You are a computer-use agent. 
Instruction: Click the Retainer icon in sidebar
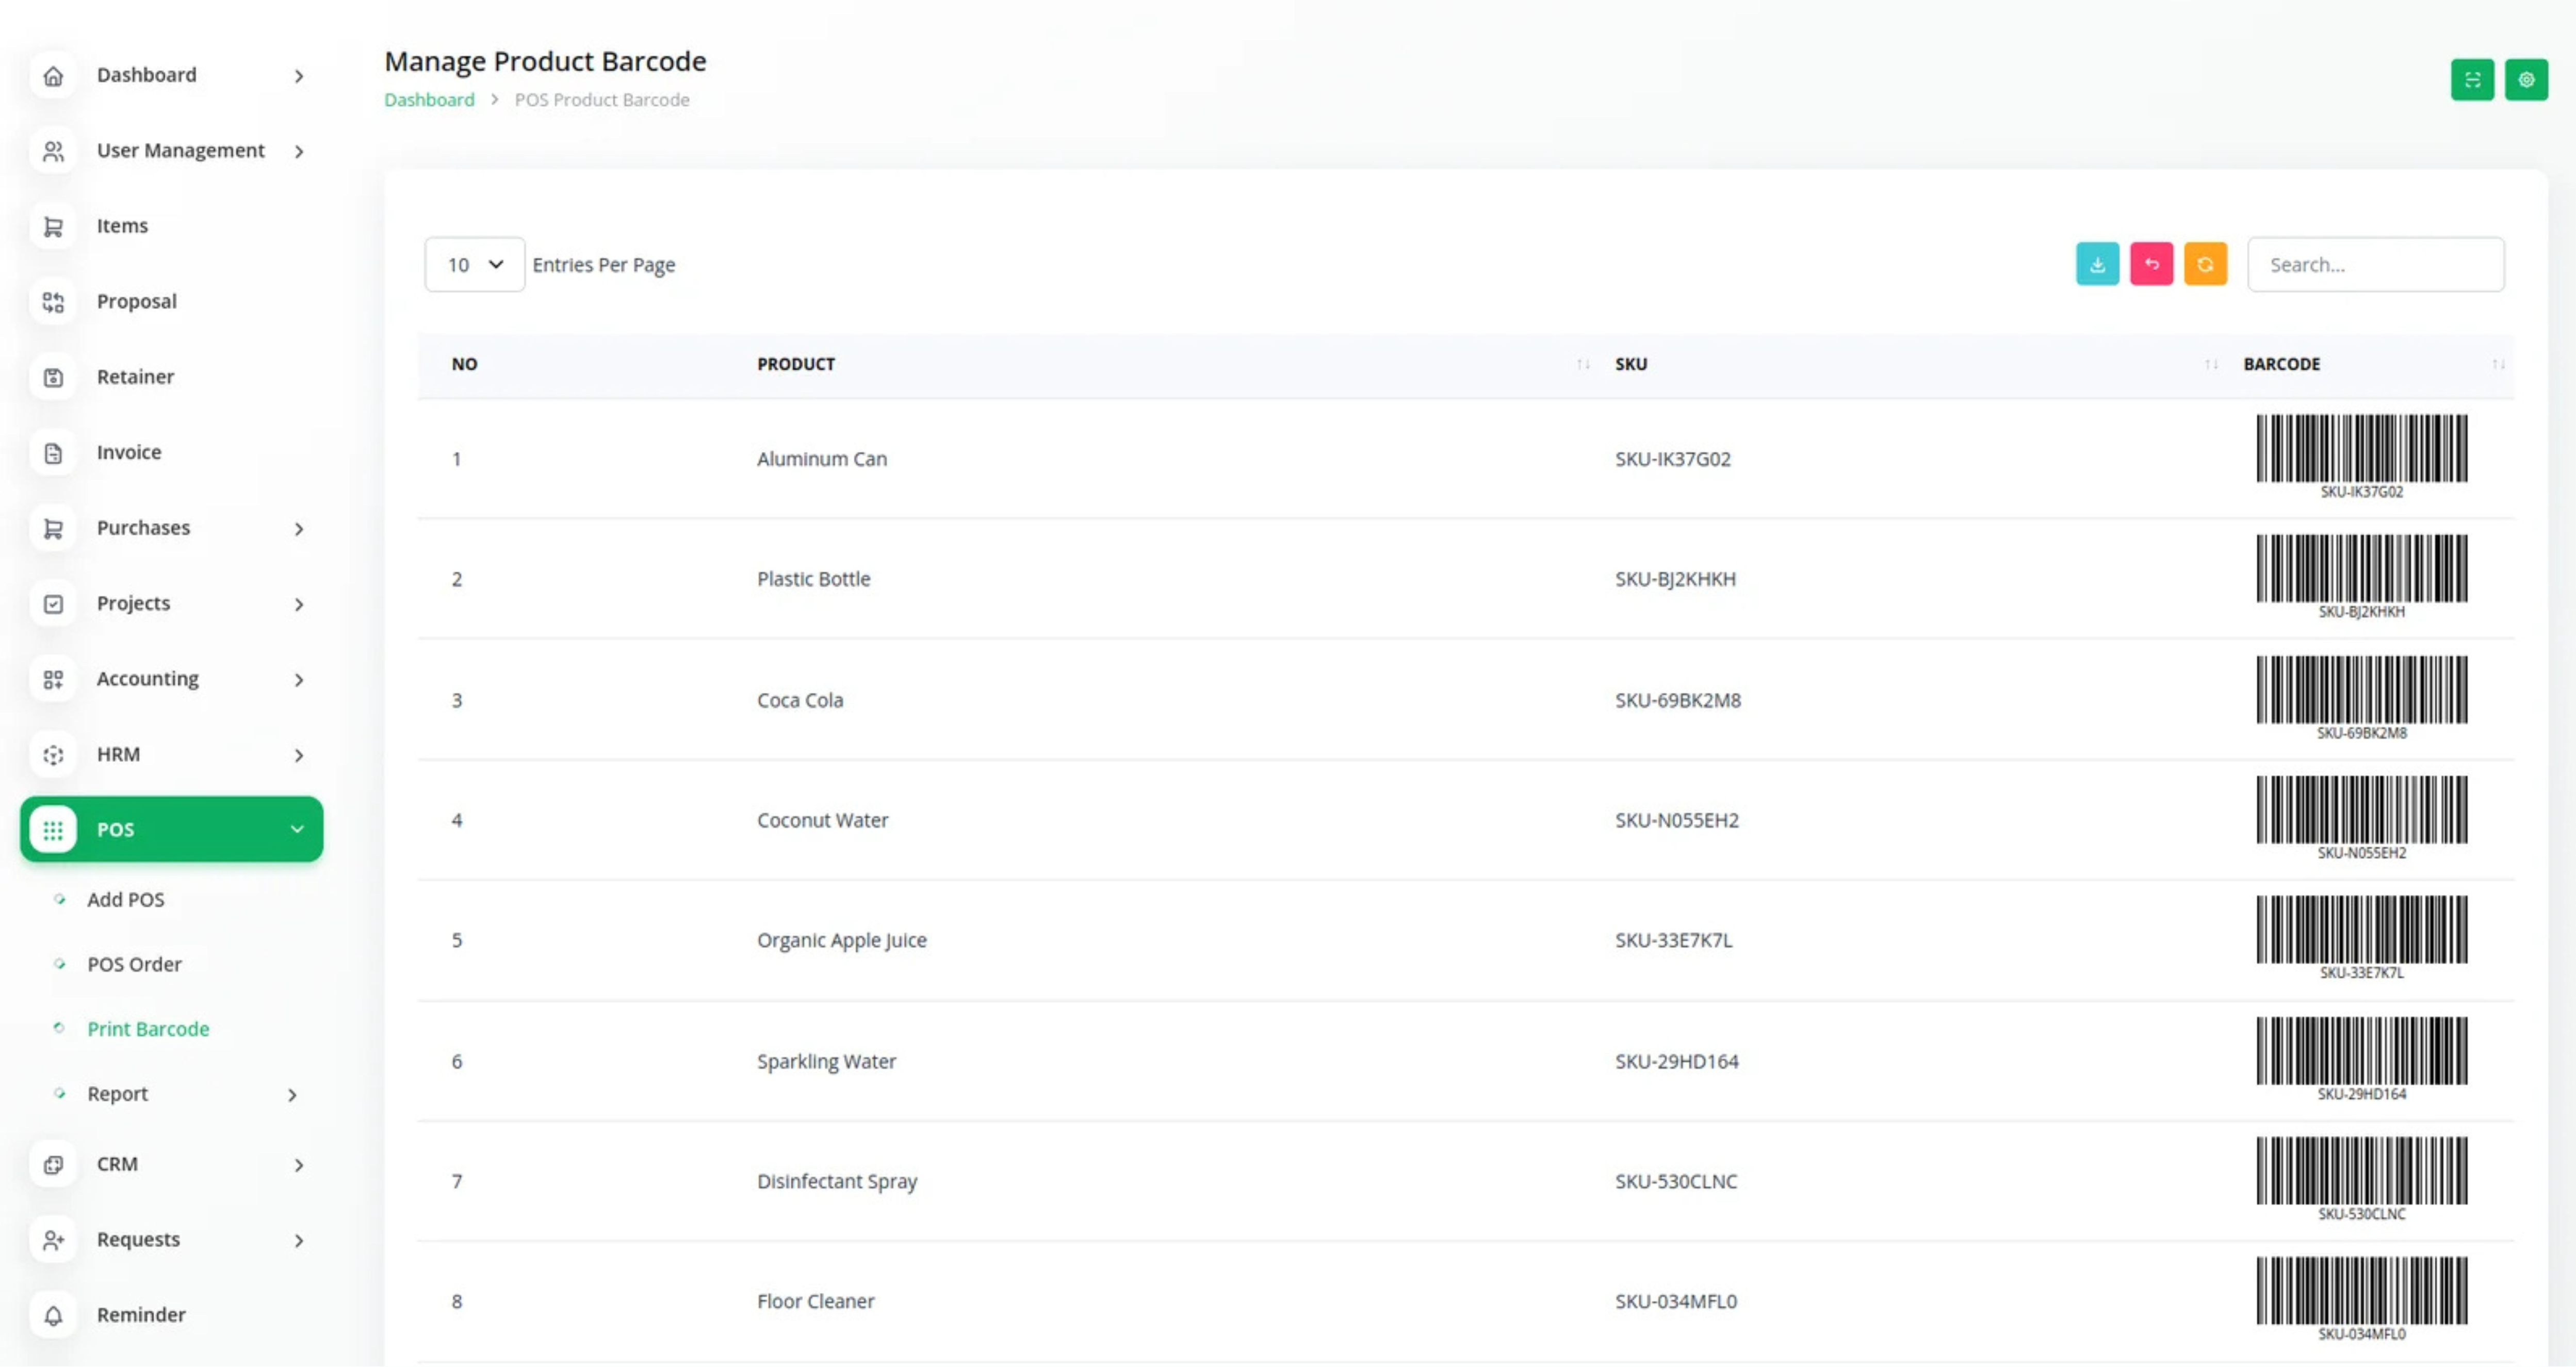(x=53, y=377)
